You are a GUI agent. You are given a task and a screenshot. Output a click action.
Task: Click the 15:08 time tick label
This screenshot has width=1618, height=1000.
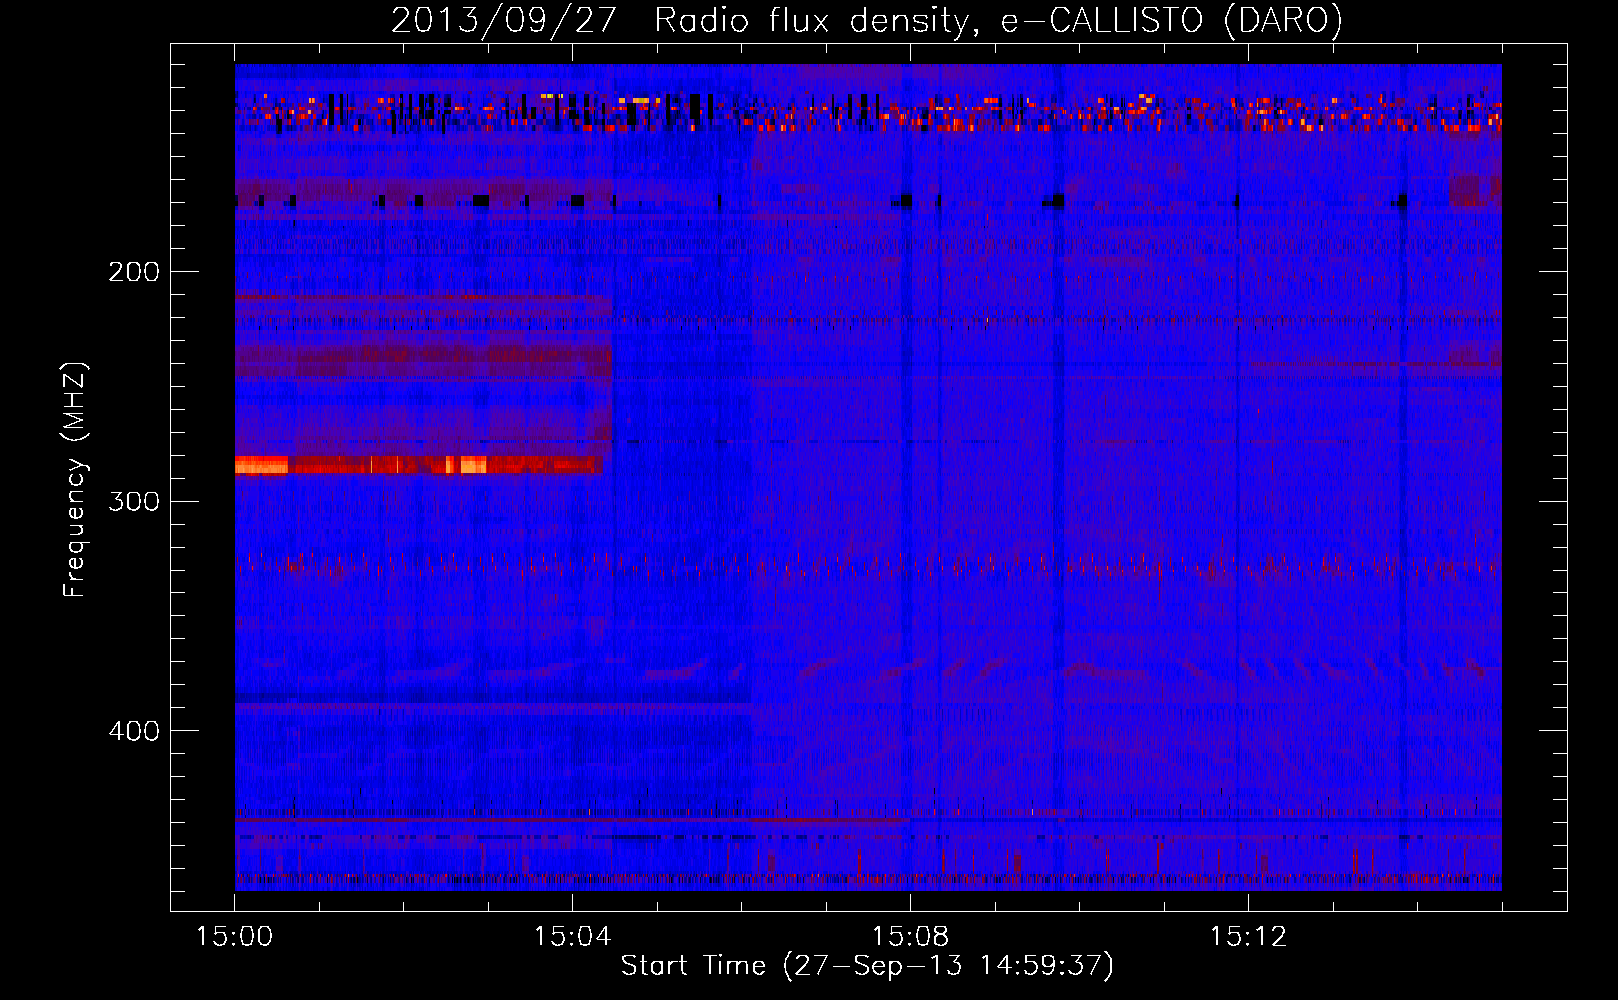pos(910,936)
